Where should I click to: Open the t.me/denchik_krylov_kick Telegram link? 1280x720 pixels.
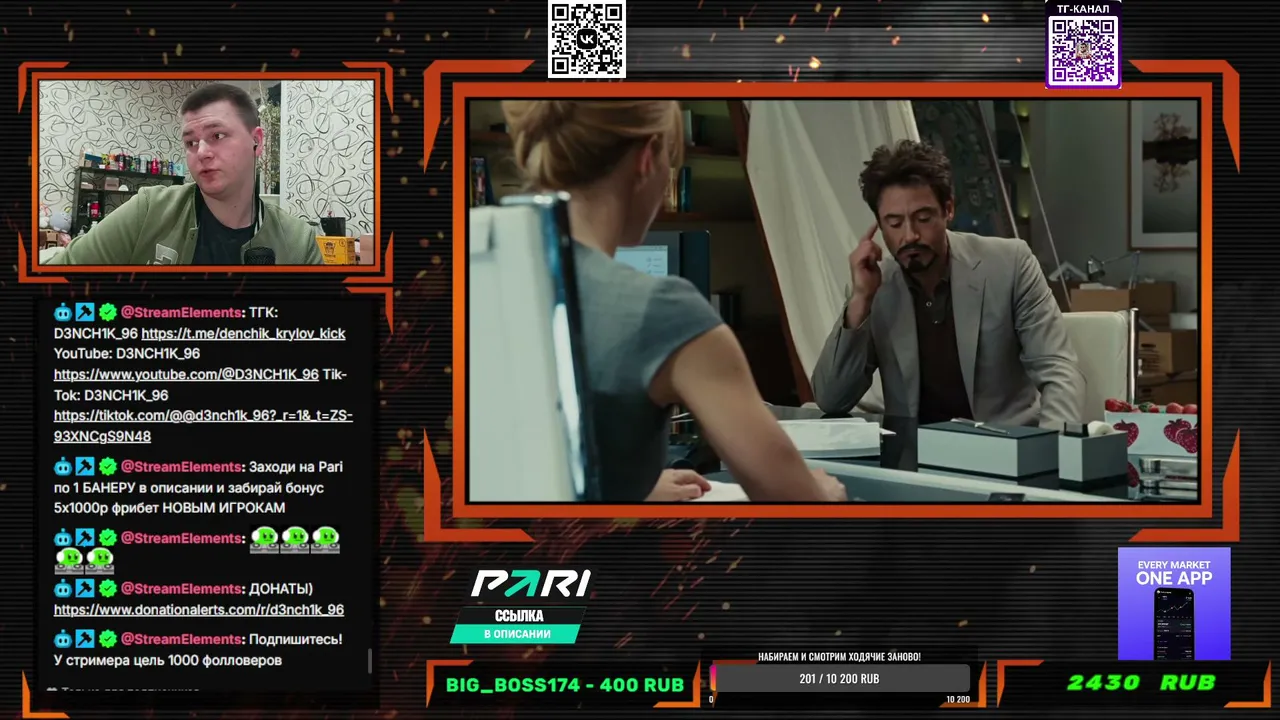coord(243,334)
